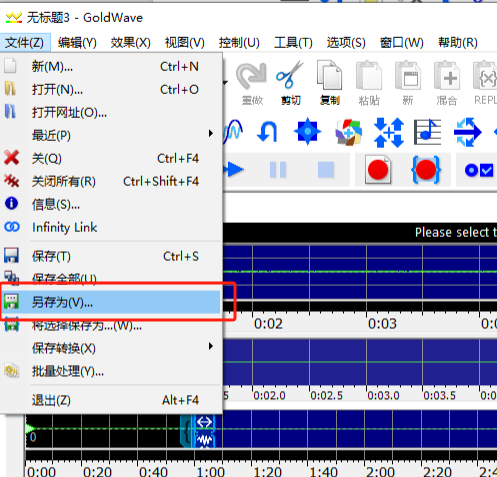Choose 新(M)... to create new file
This screenshot has height=477, width=497.
111,67
